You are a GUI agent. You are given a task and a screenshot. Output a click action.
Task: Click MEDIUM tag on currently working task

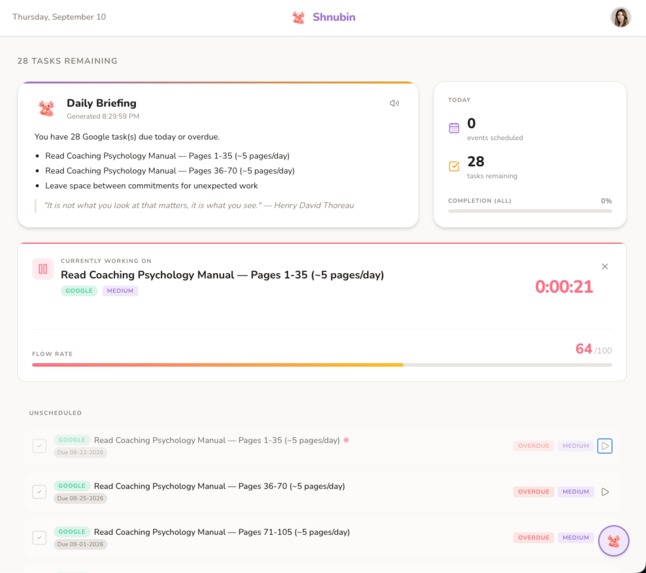120,291
